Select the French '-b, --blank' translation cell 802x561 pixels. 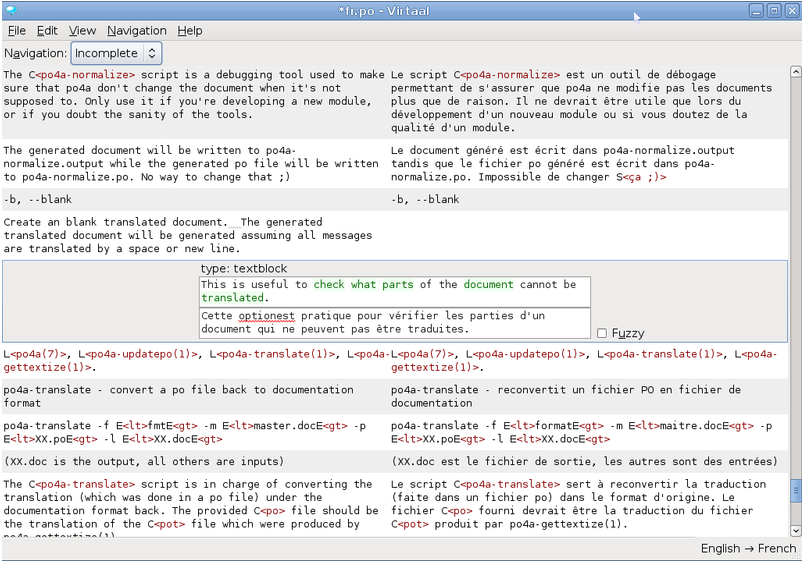(588, 199)
